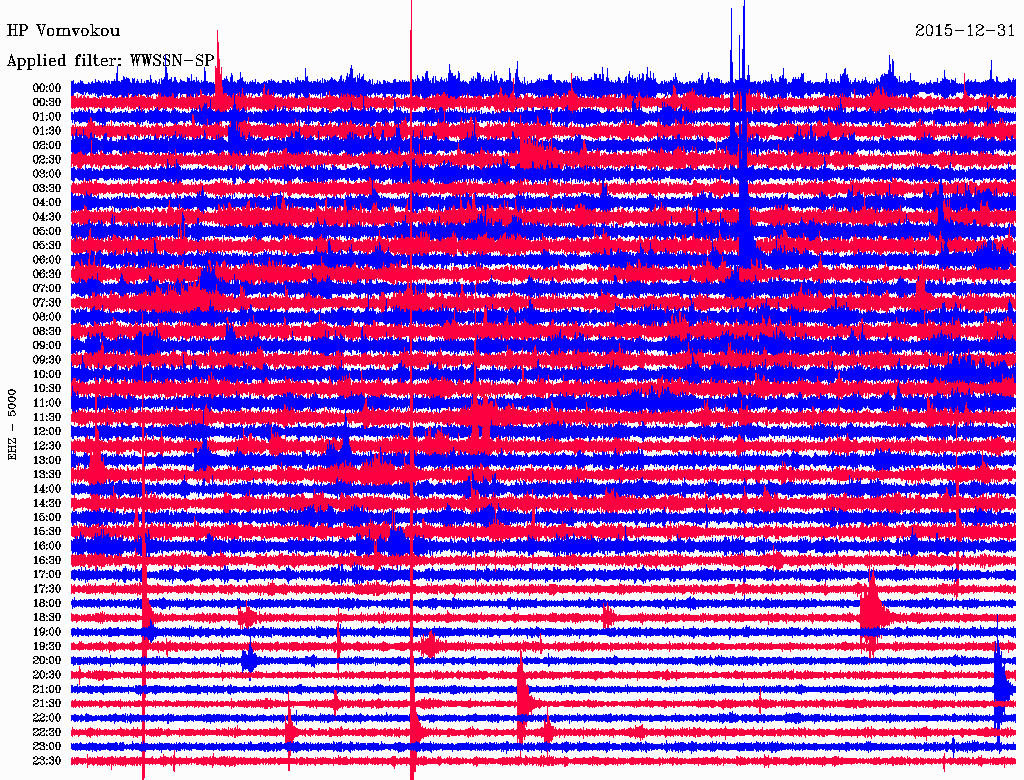Click the '02:30' time label
Viewport: 1024px width, 780px height.
point(46,160)
